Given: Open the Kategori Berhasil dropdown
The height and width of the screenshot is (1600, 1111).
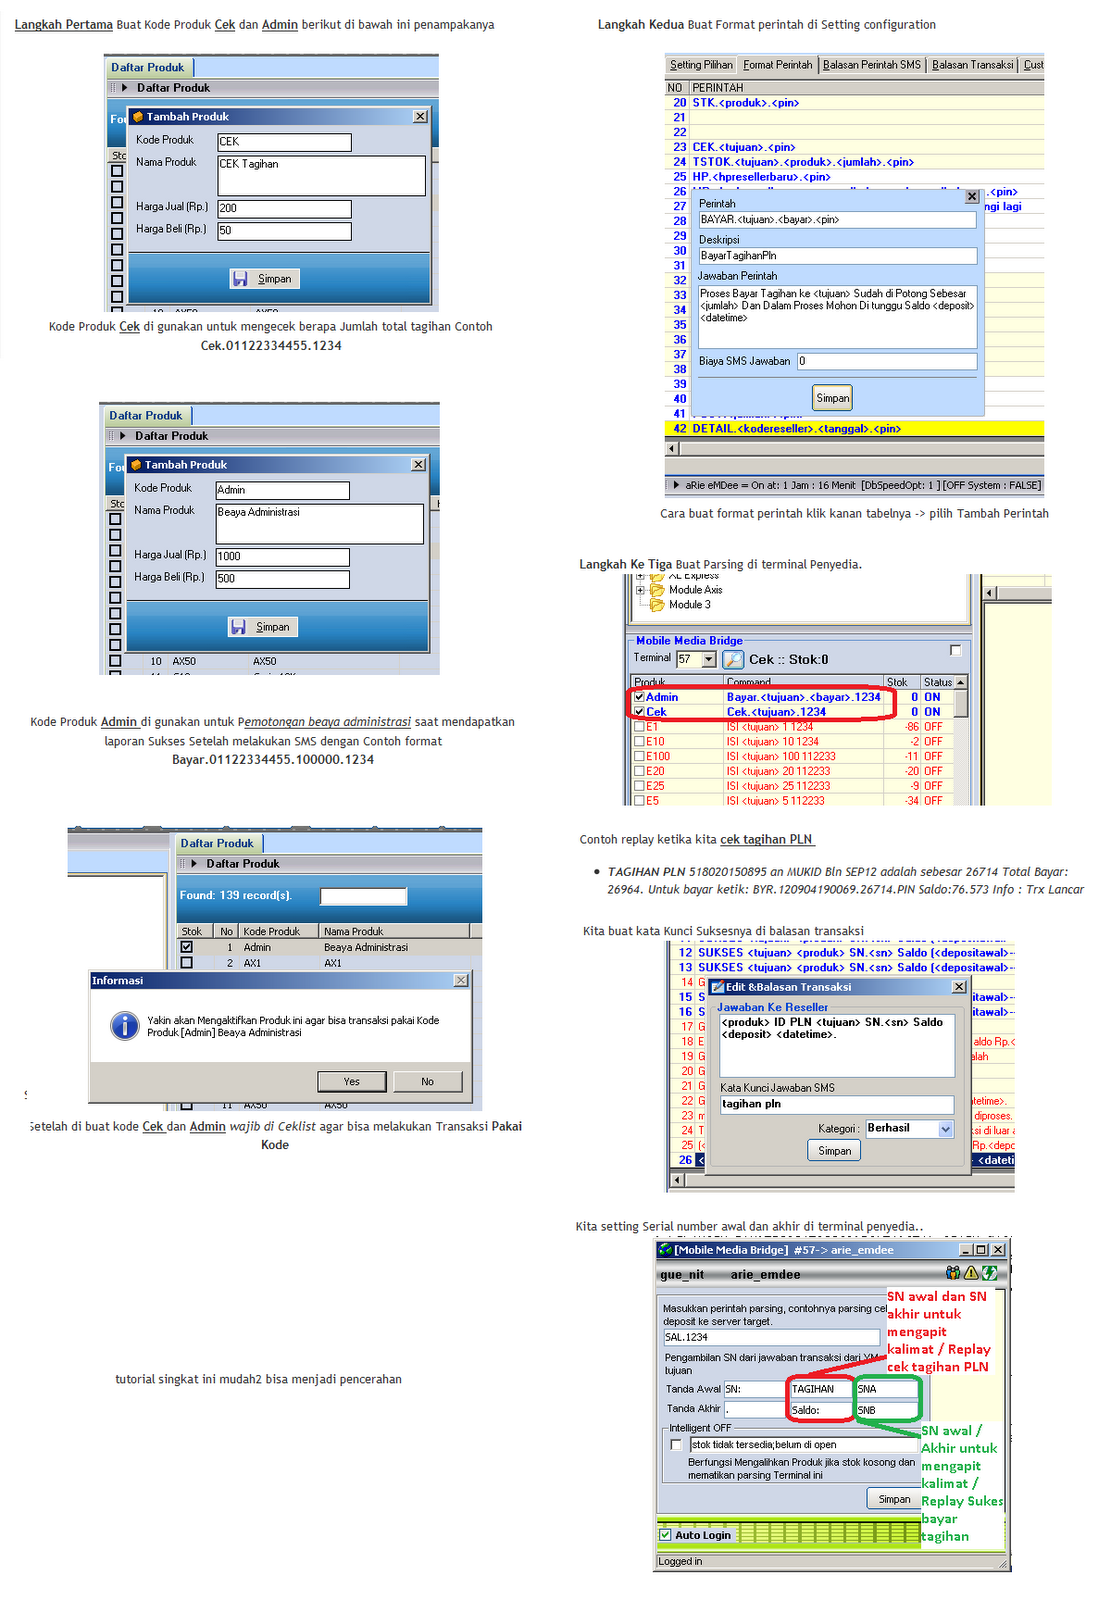Looking at the screenshot, I should coord(946,1129).
